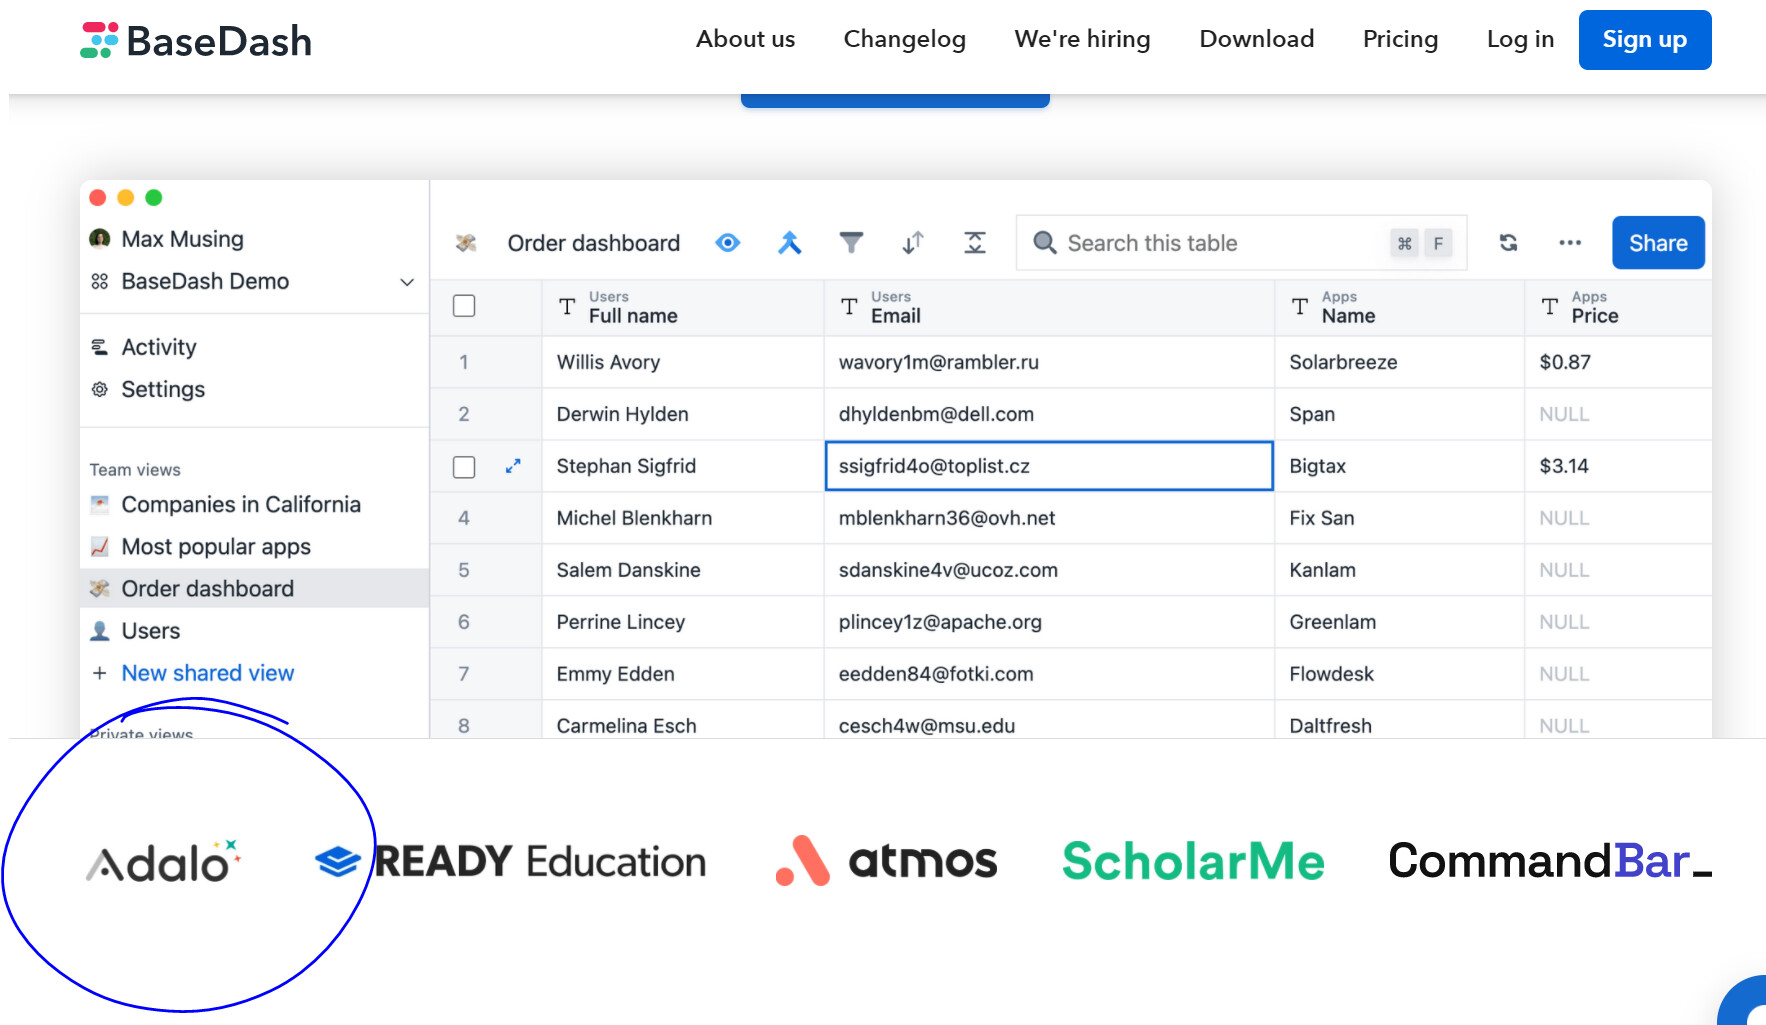
Task: Open the more options ellipsis menu
Action: pos(1570,243)
